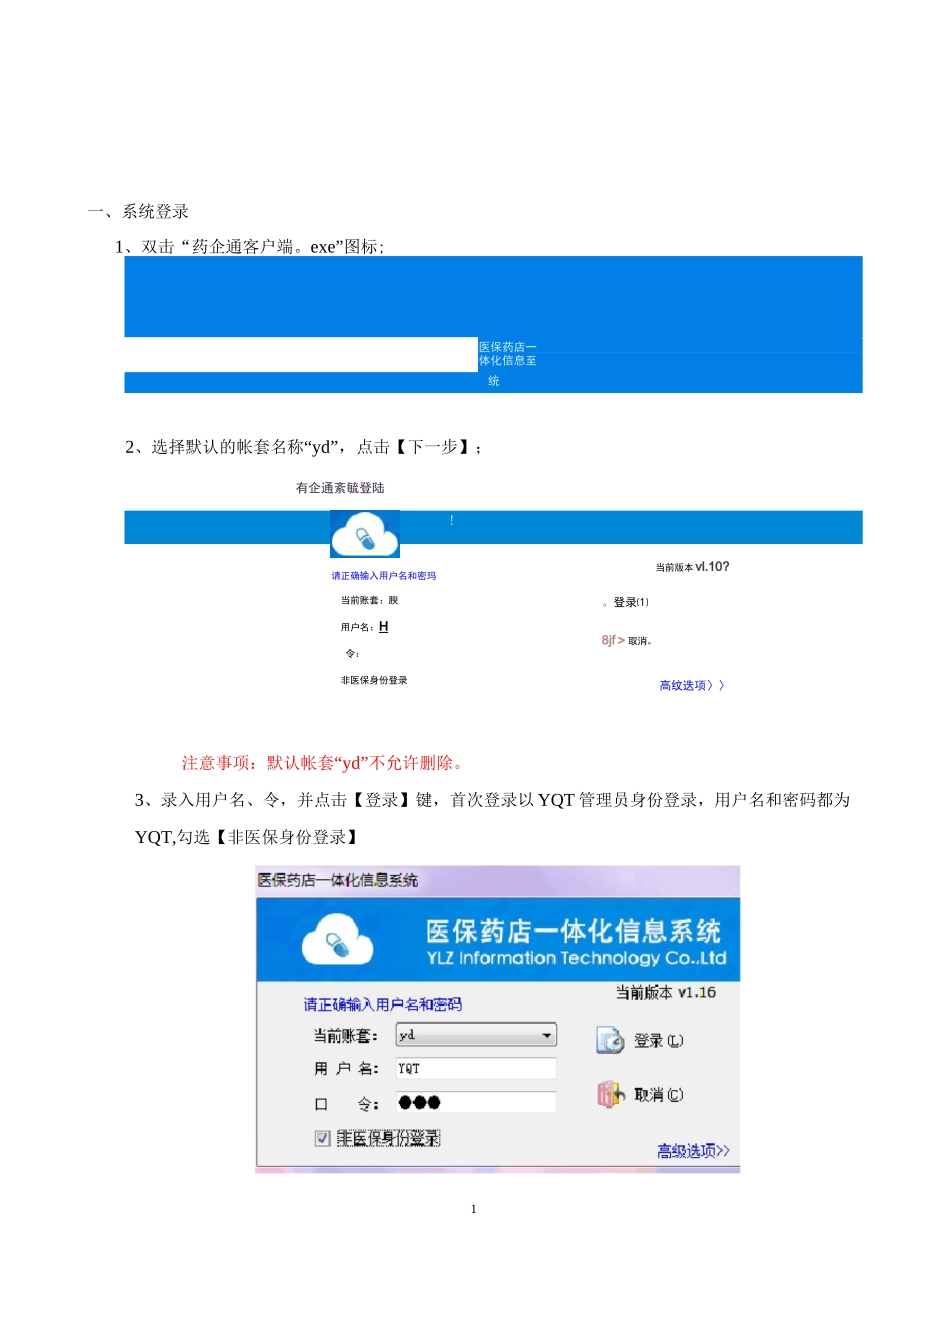This screenshot has height=1342, width=950.
Task: Click the 有企通素毓登陆 caption text
Action: pos(340,488)
